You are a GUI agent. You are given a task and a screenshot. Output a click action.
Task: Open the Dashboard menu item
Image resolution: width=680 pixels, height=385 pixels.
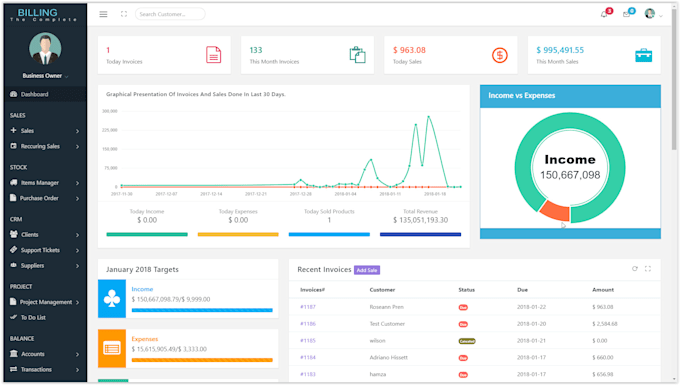point(45,94)
